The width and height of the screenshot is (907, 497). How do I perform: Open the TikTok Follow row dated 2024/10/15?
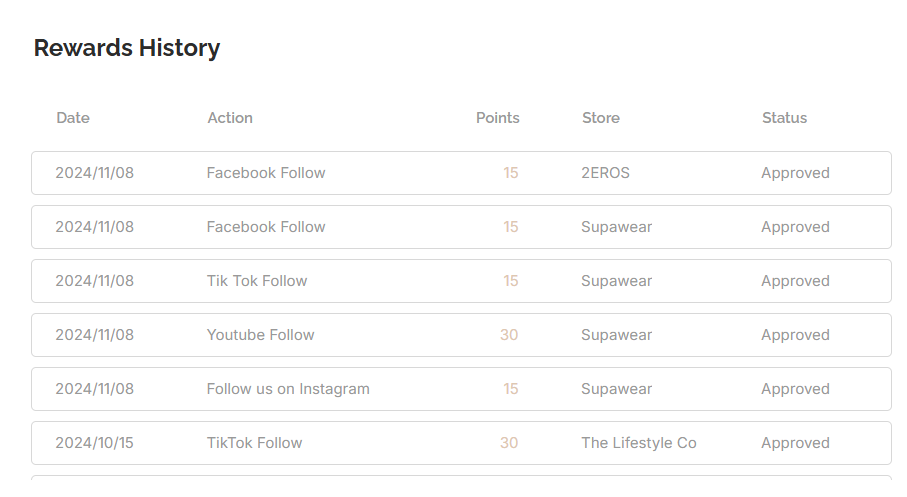pyautogui.click(x=461, y=443)
